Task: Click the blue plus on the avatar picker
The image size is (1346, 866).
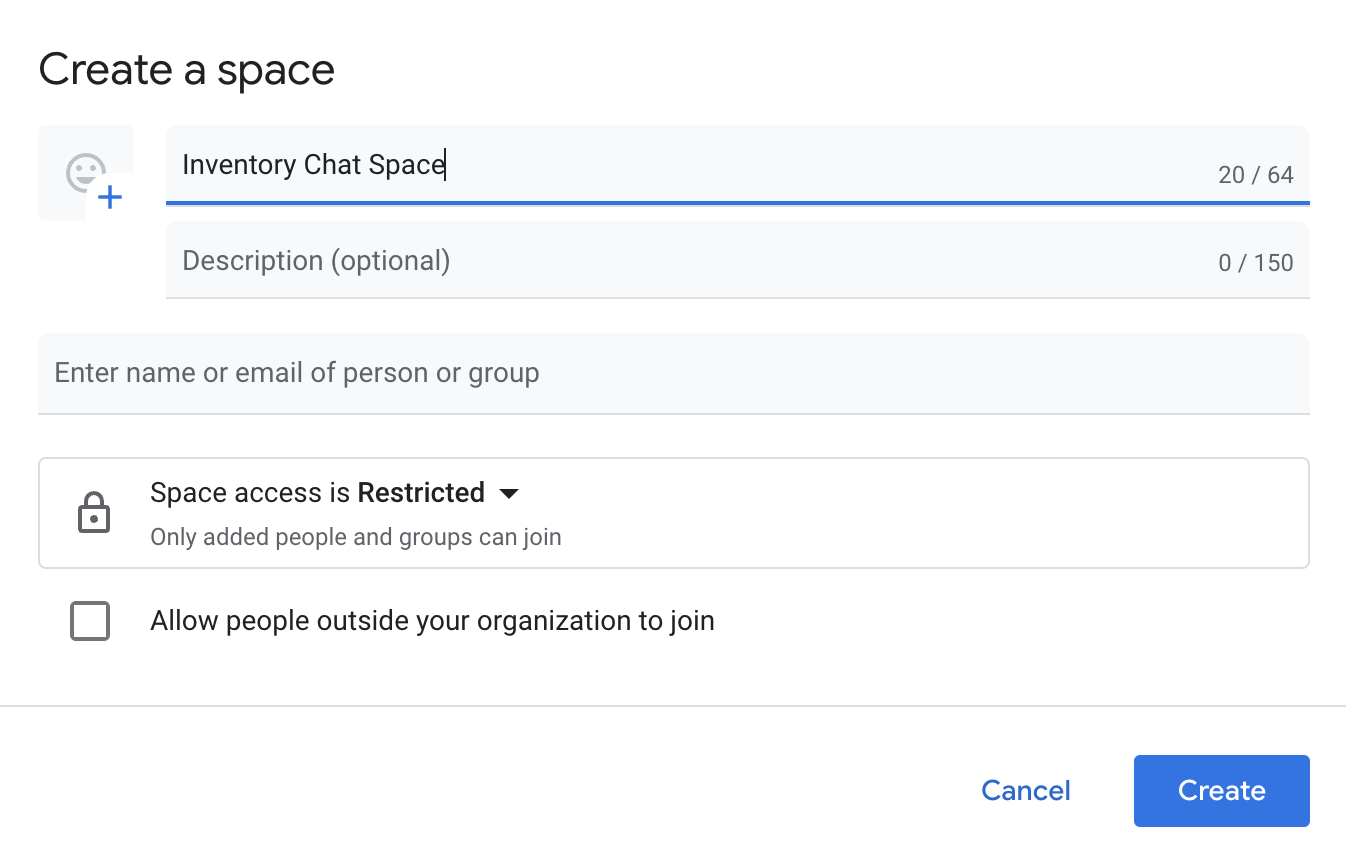Action: (108, 198)
